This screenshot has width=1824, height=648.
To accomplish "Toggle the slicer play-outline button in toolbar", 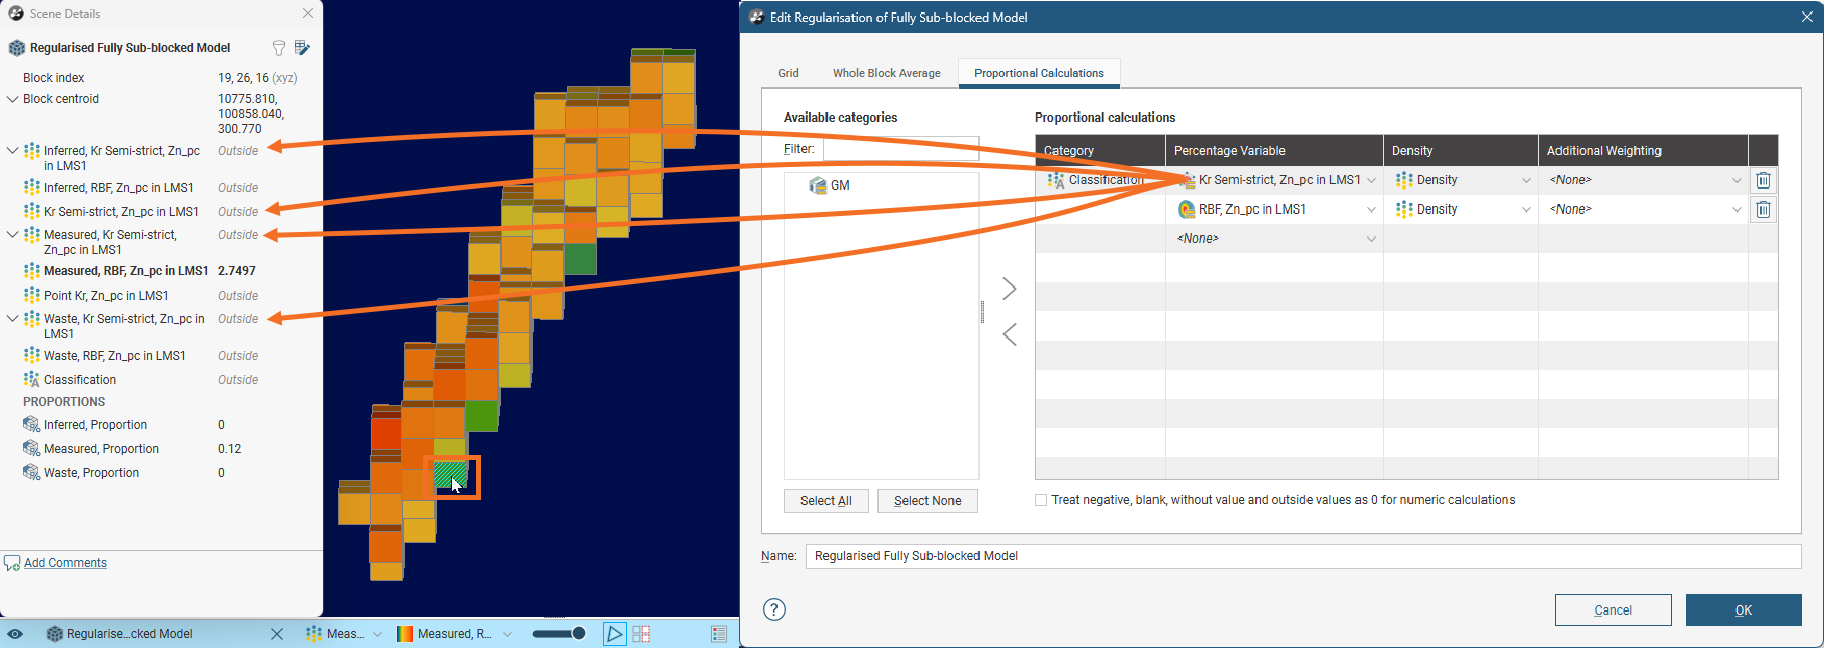I will tap(614, 634).
